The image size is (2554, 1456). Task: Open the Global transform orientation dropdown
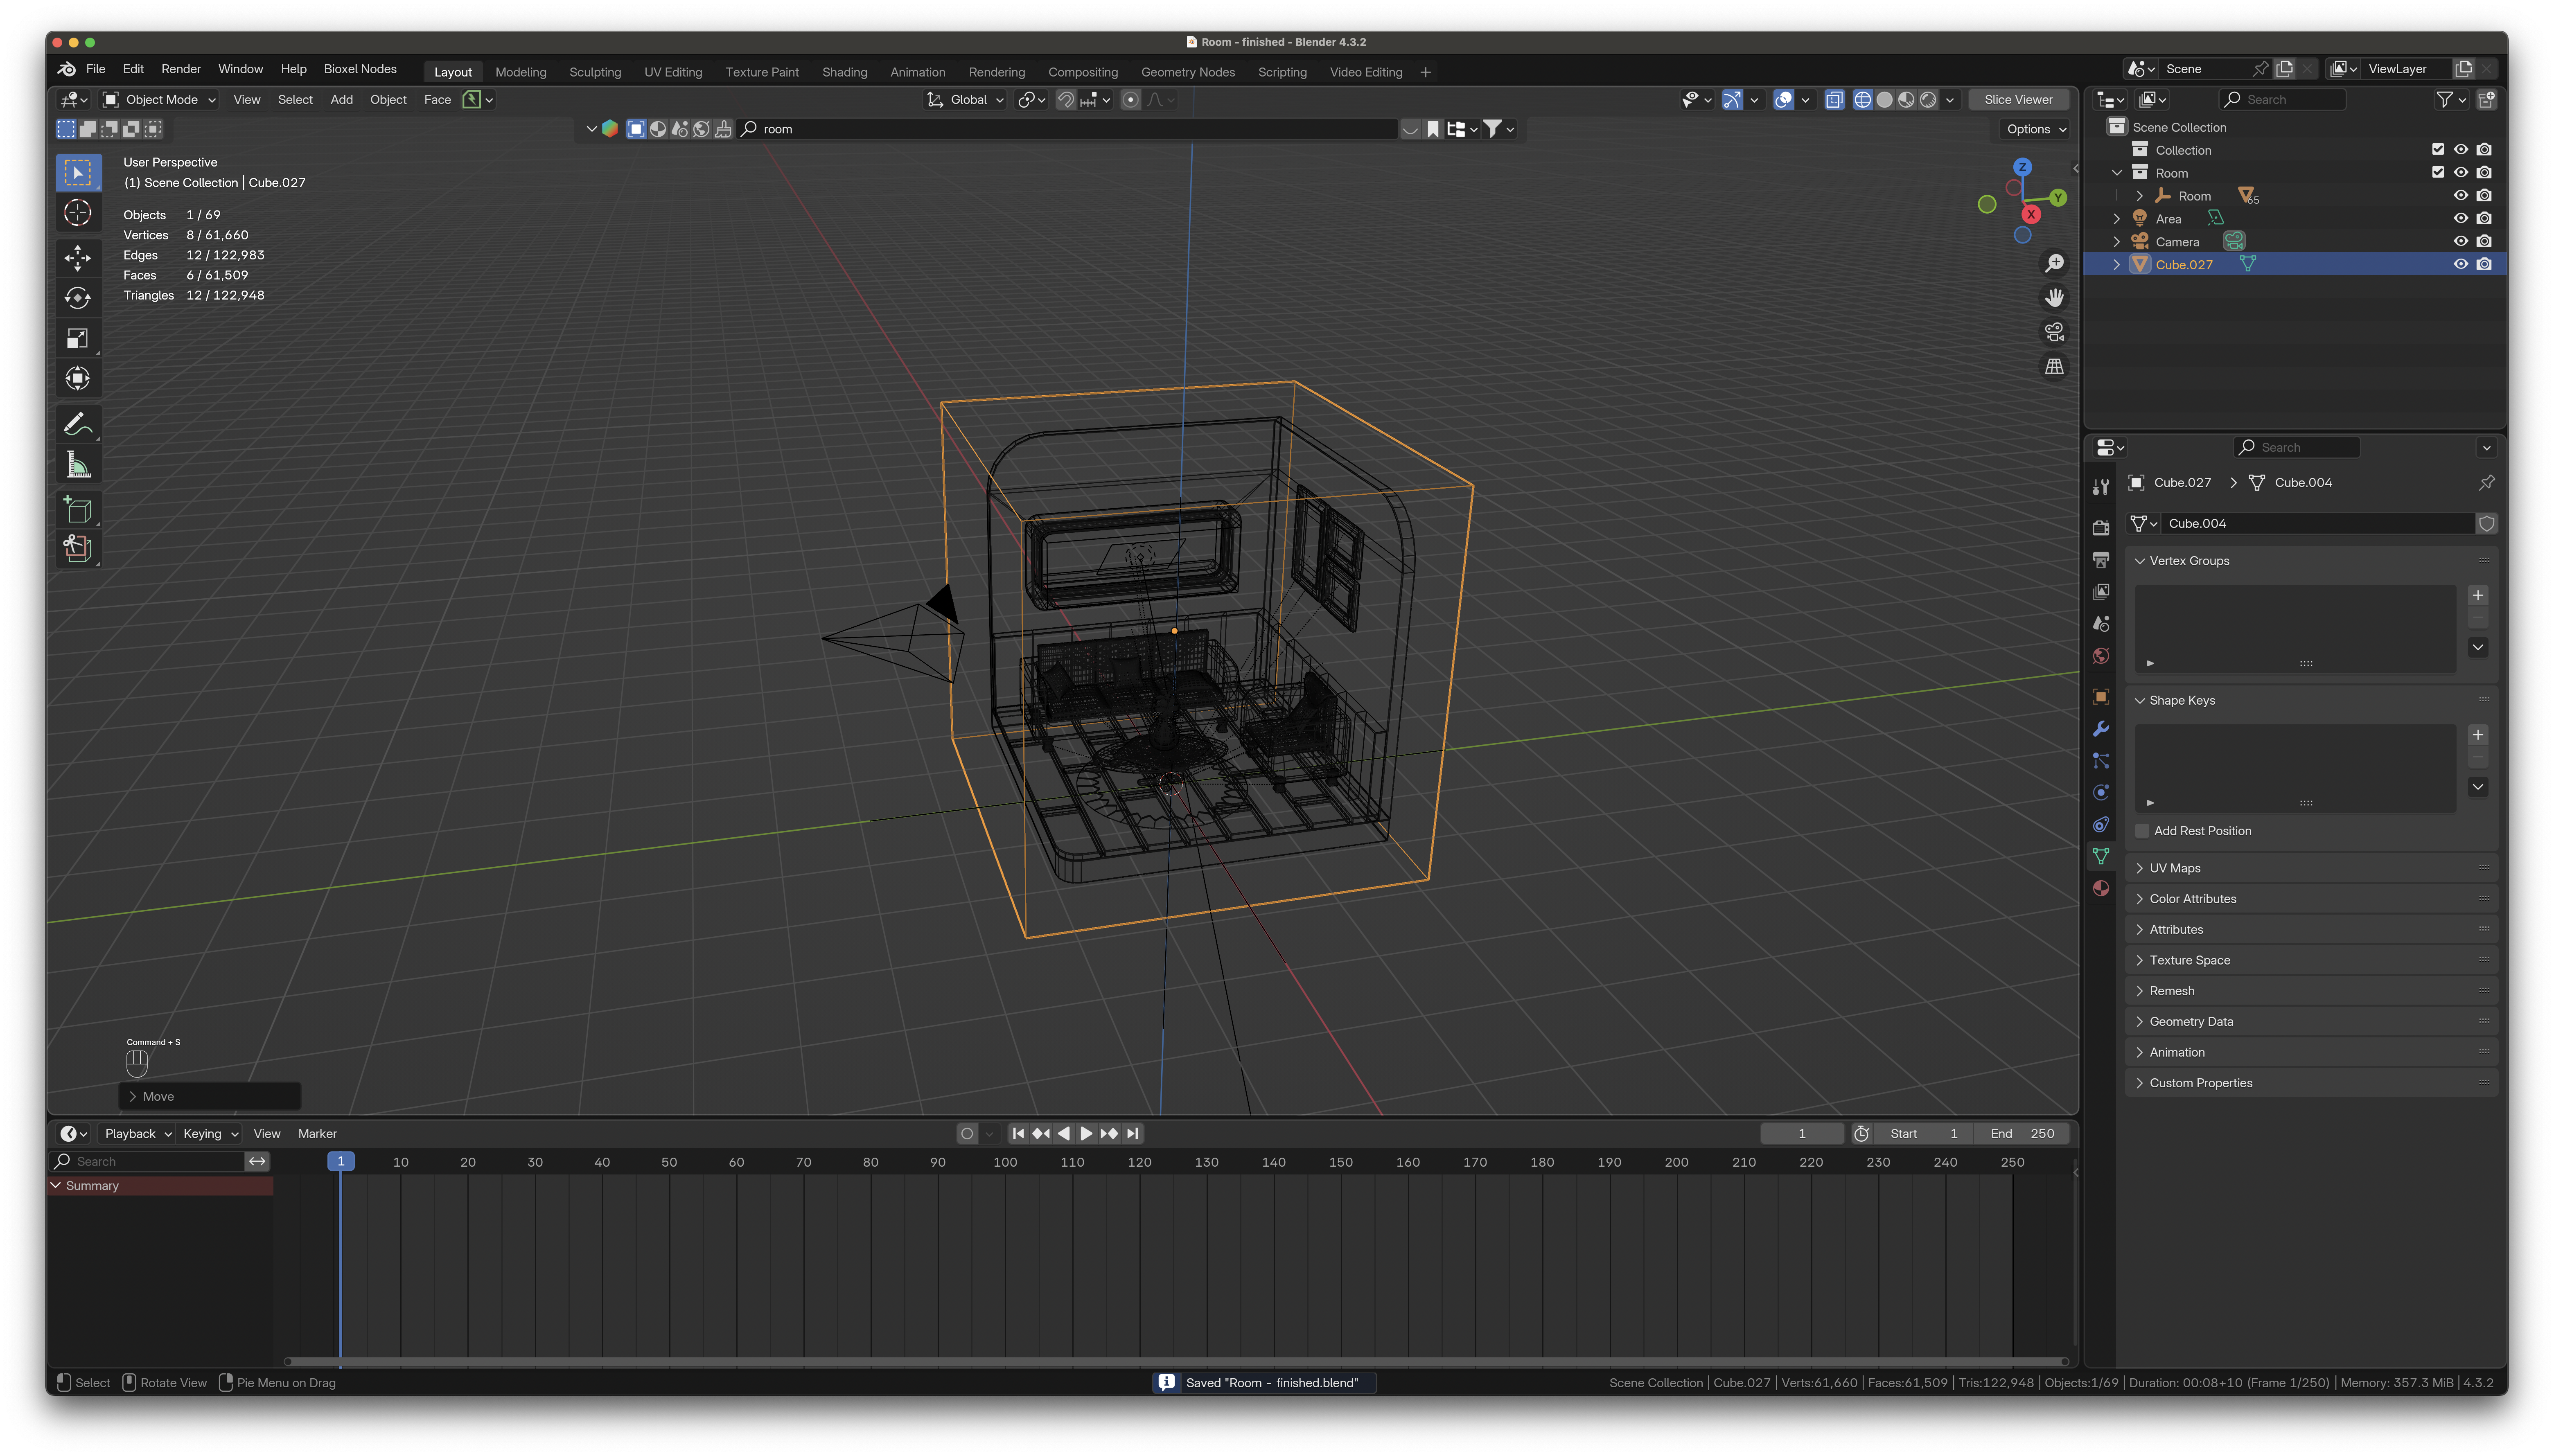965,100
